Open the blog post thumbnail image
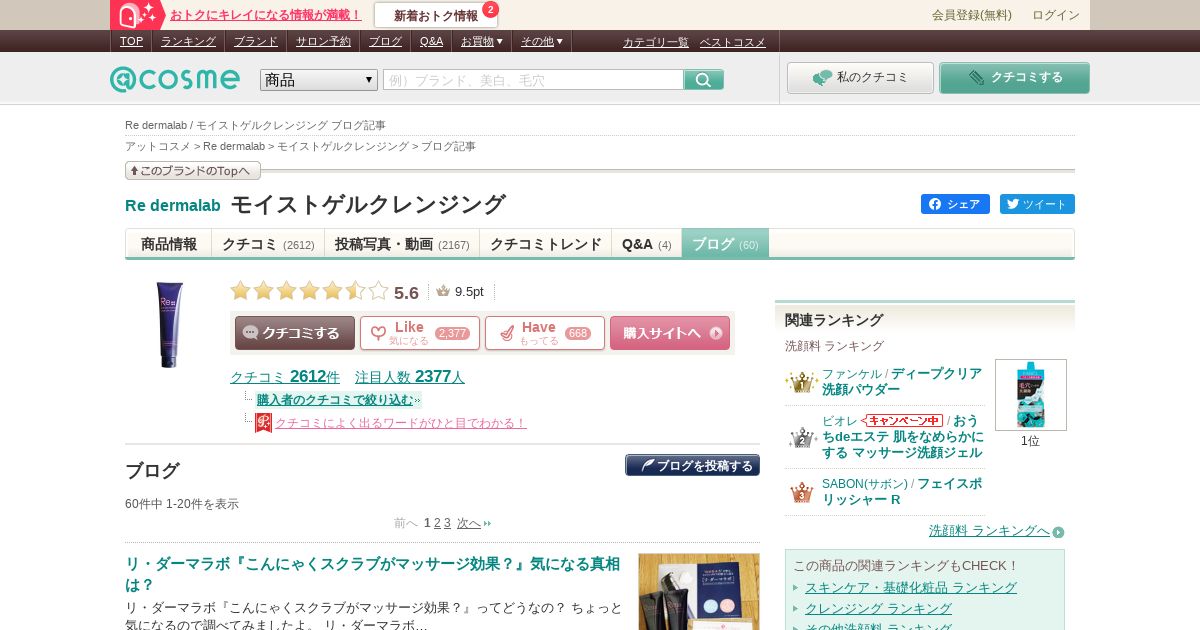 point(699,591)
